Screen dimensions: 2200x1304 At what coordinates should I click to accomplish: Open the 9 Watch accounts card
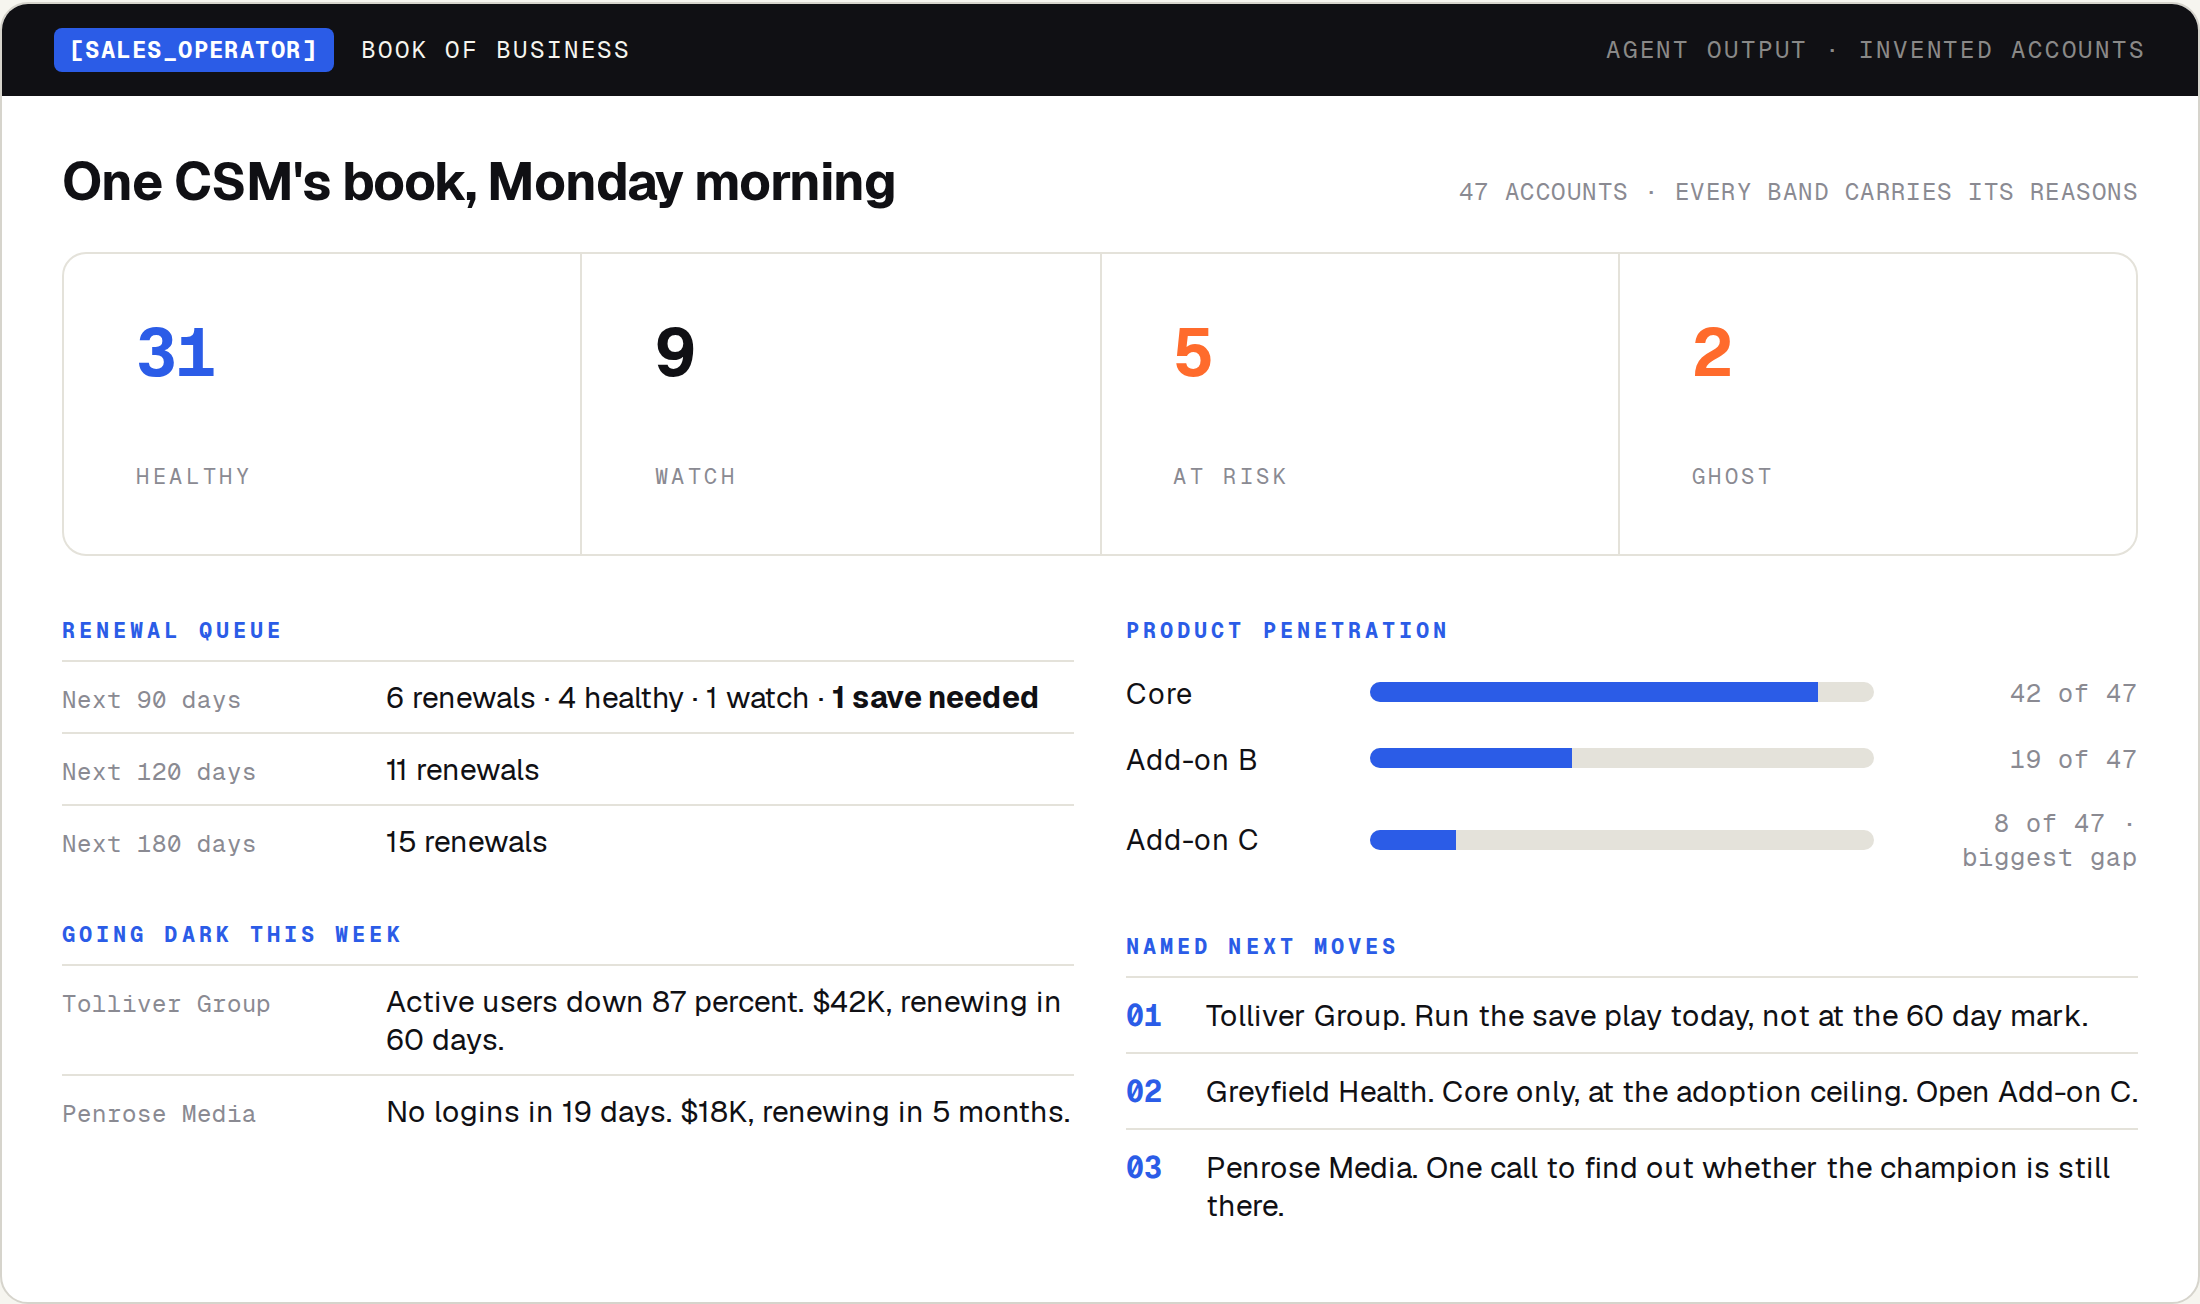pos(841,404)
